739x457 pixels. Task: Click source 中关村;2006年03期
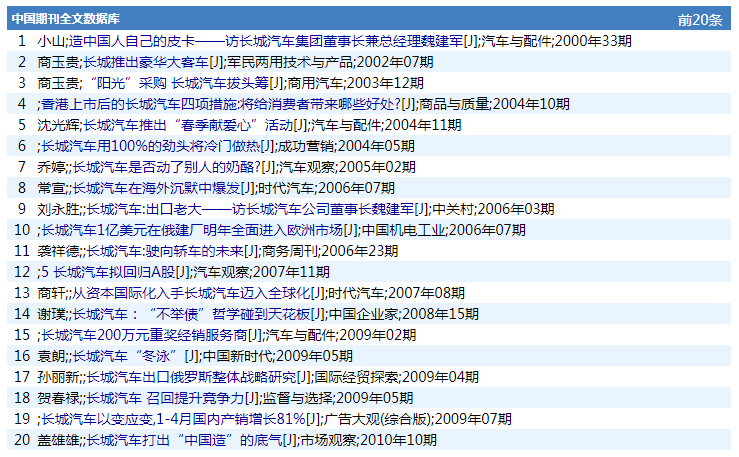click(493, 209)
